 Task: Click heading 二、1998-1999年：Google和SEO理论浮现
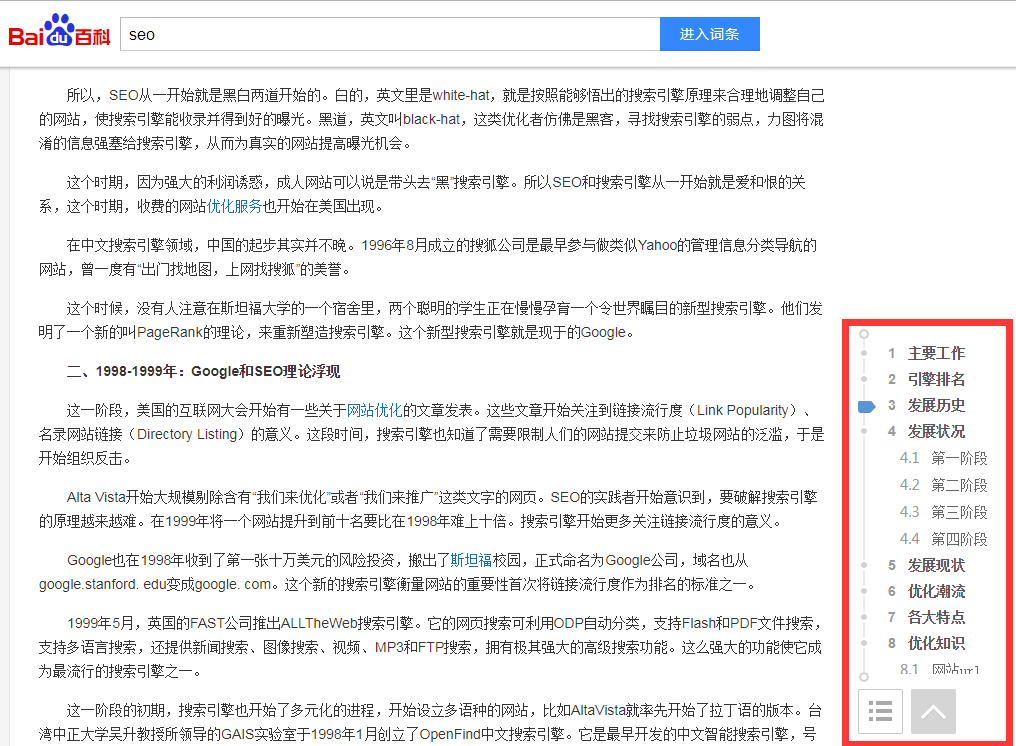(203, 371)
